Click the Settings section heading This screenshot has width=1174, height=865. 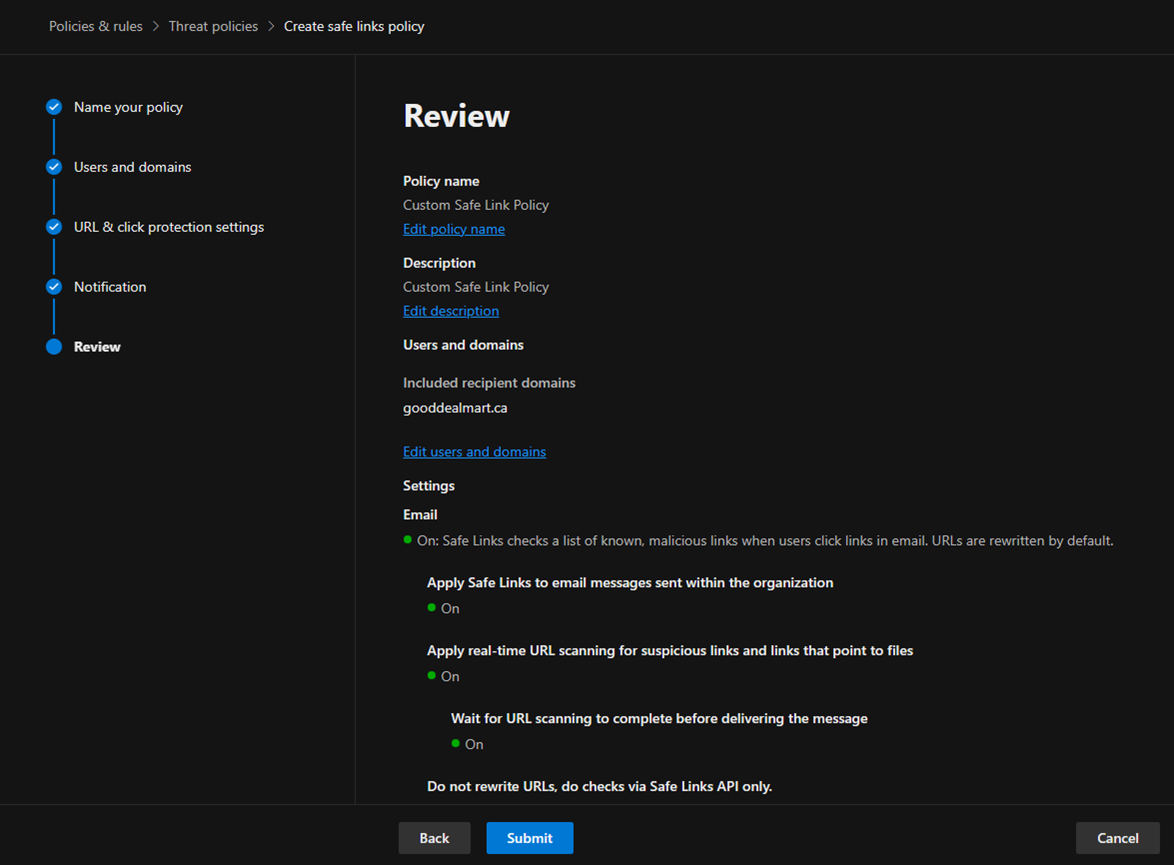click(429, 485)
